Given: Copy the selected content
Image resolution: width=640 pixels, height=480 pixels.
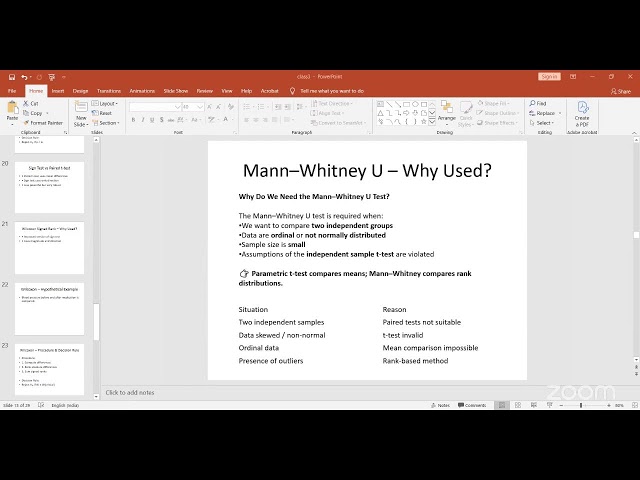Looking at the screenshot, I should tap(33, 113).
